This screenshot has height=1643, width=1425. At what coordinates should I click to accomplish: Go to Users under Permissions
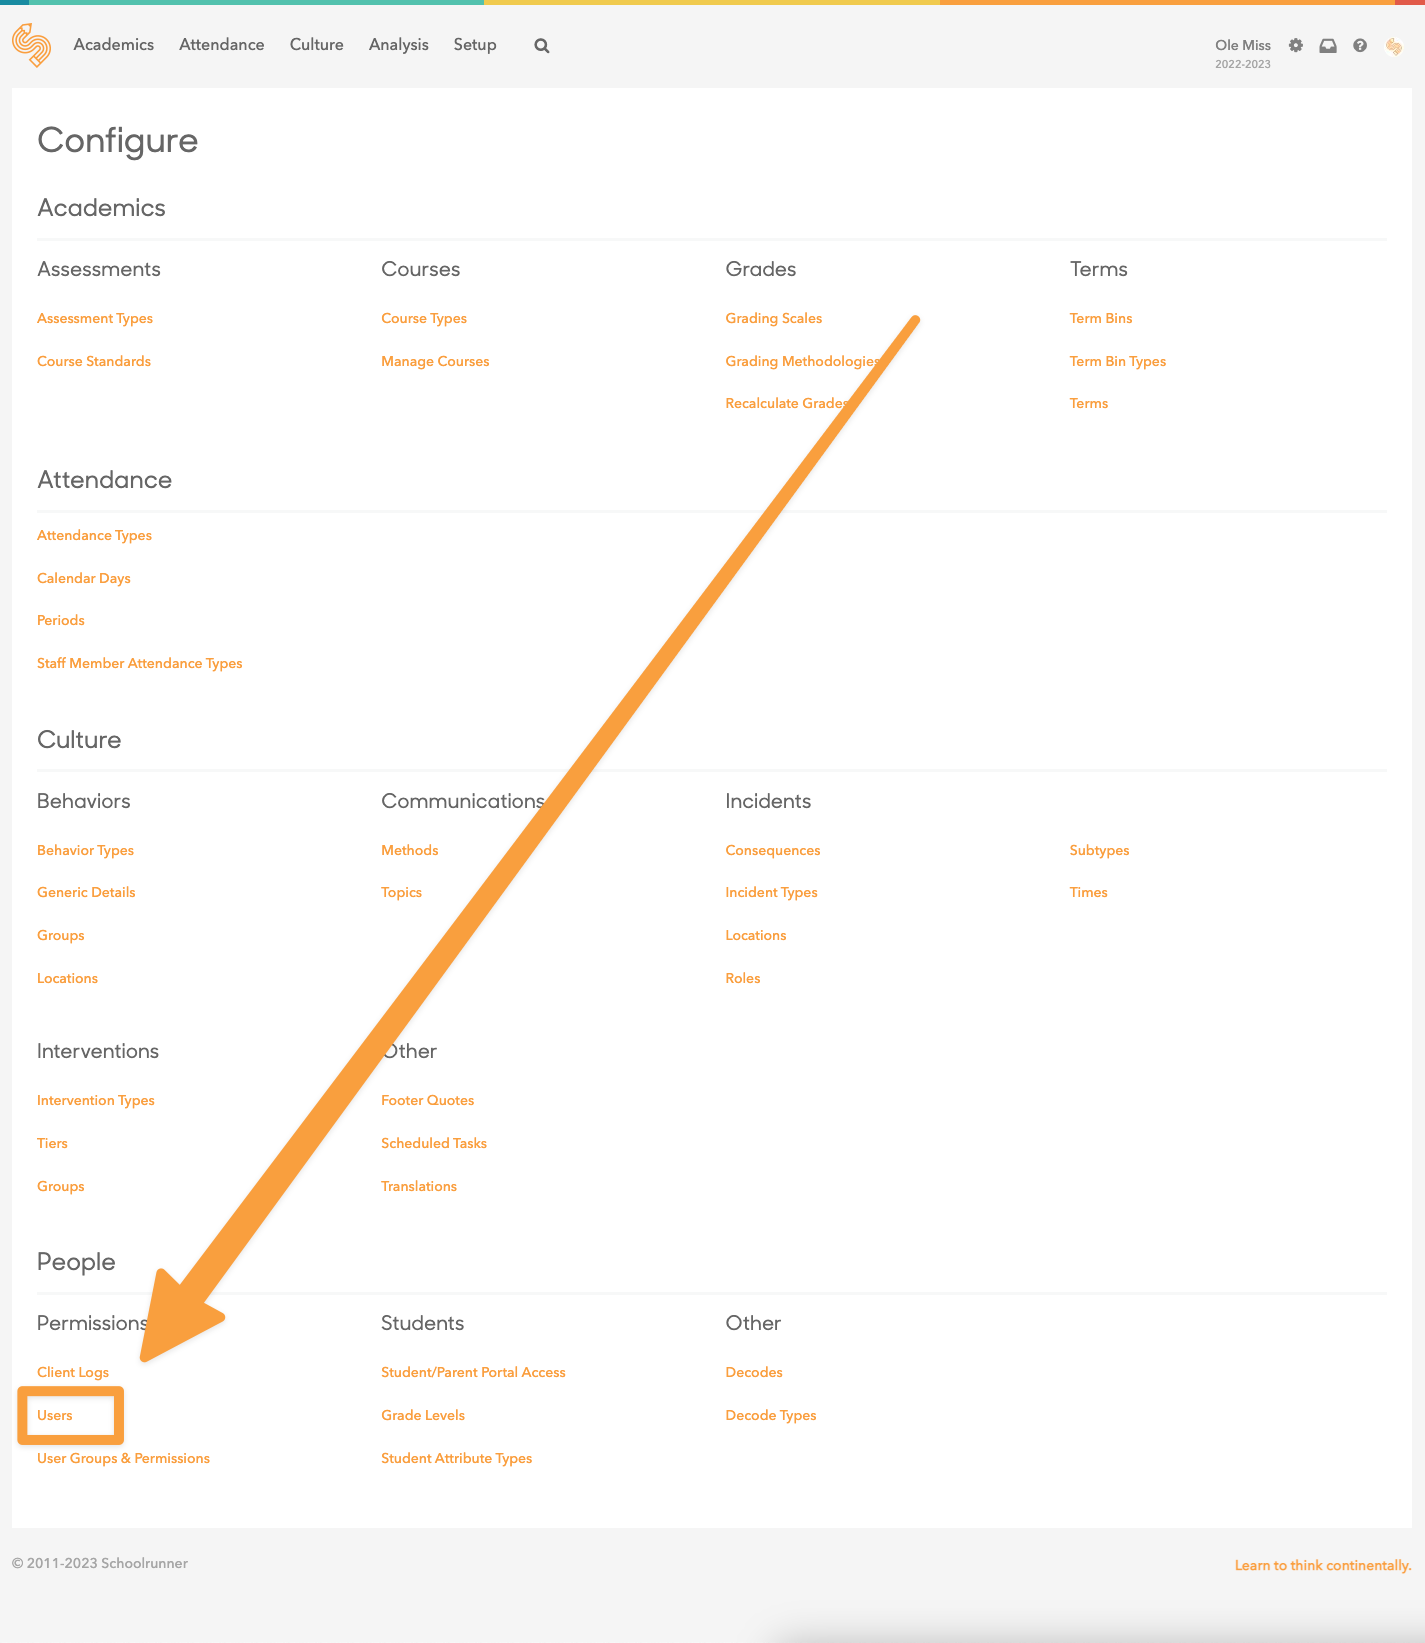(55, 1415)
